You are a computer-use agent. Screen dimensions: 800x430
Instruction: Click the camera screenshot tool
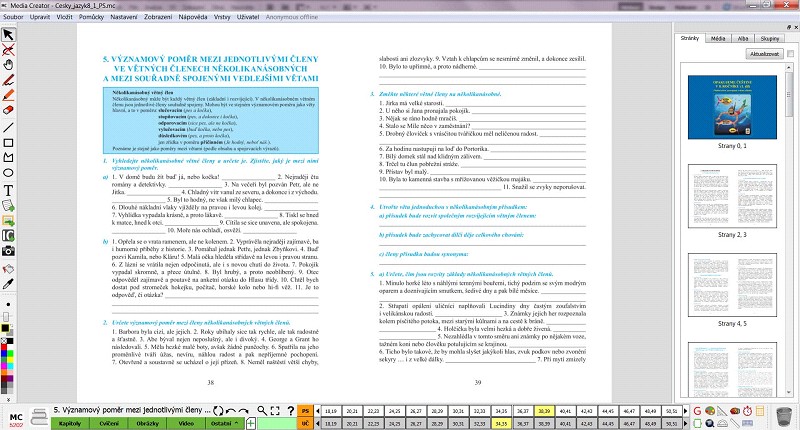coord(8,251)
